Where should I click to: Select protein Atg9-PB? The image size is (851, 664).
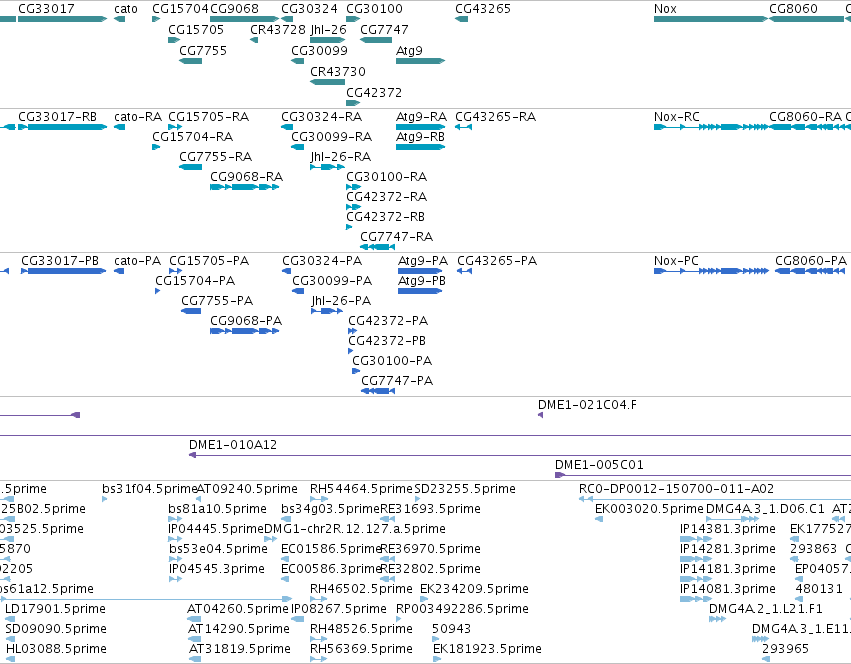click(420, 291)
